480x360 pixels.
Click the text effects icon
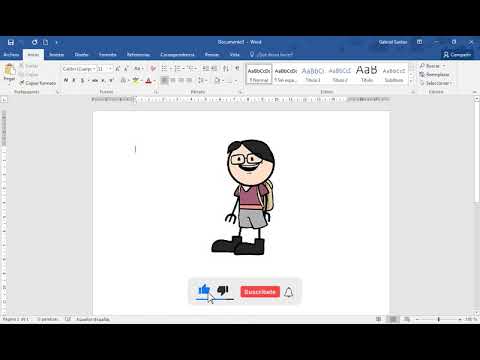coord(123,80)
